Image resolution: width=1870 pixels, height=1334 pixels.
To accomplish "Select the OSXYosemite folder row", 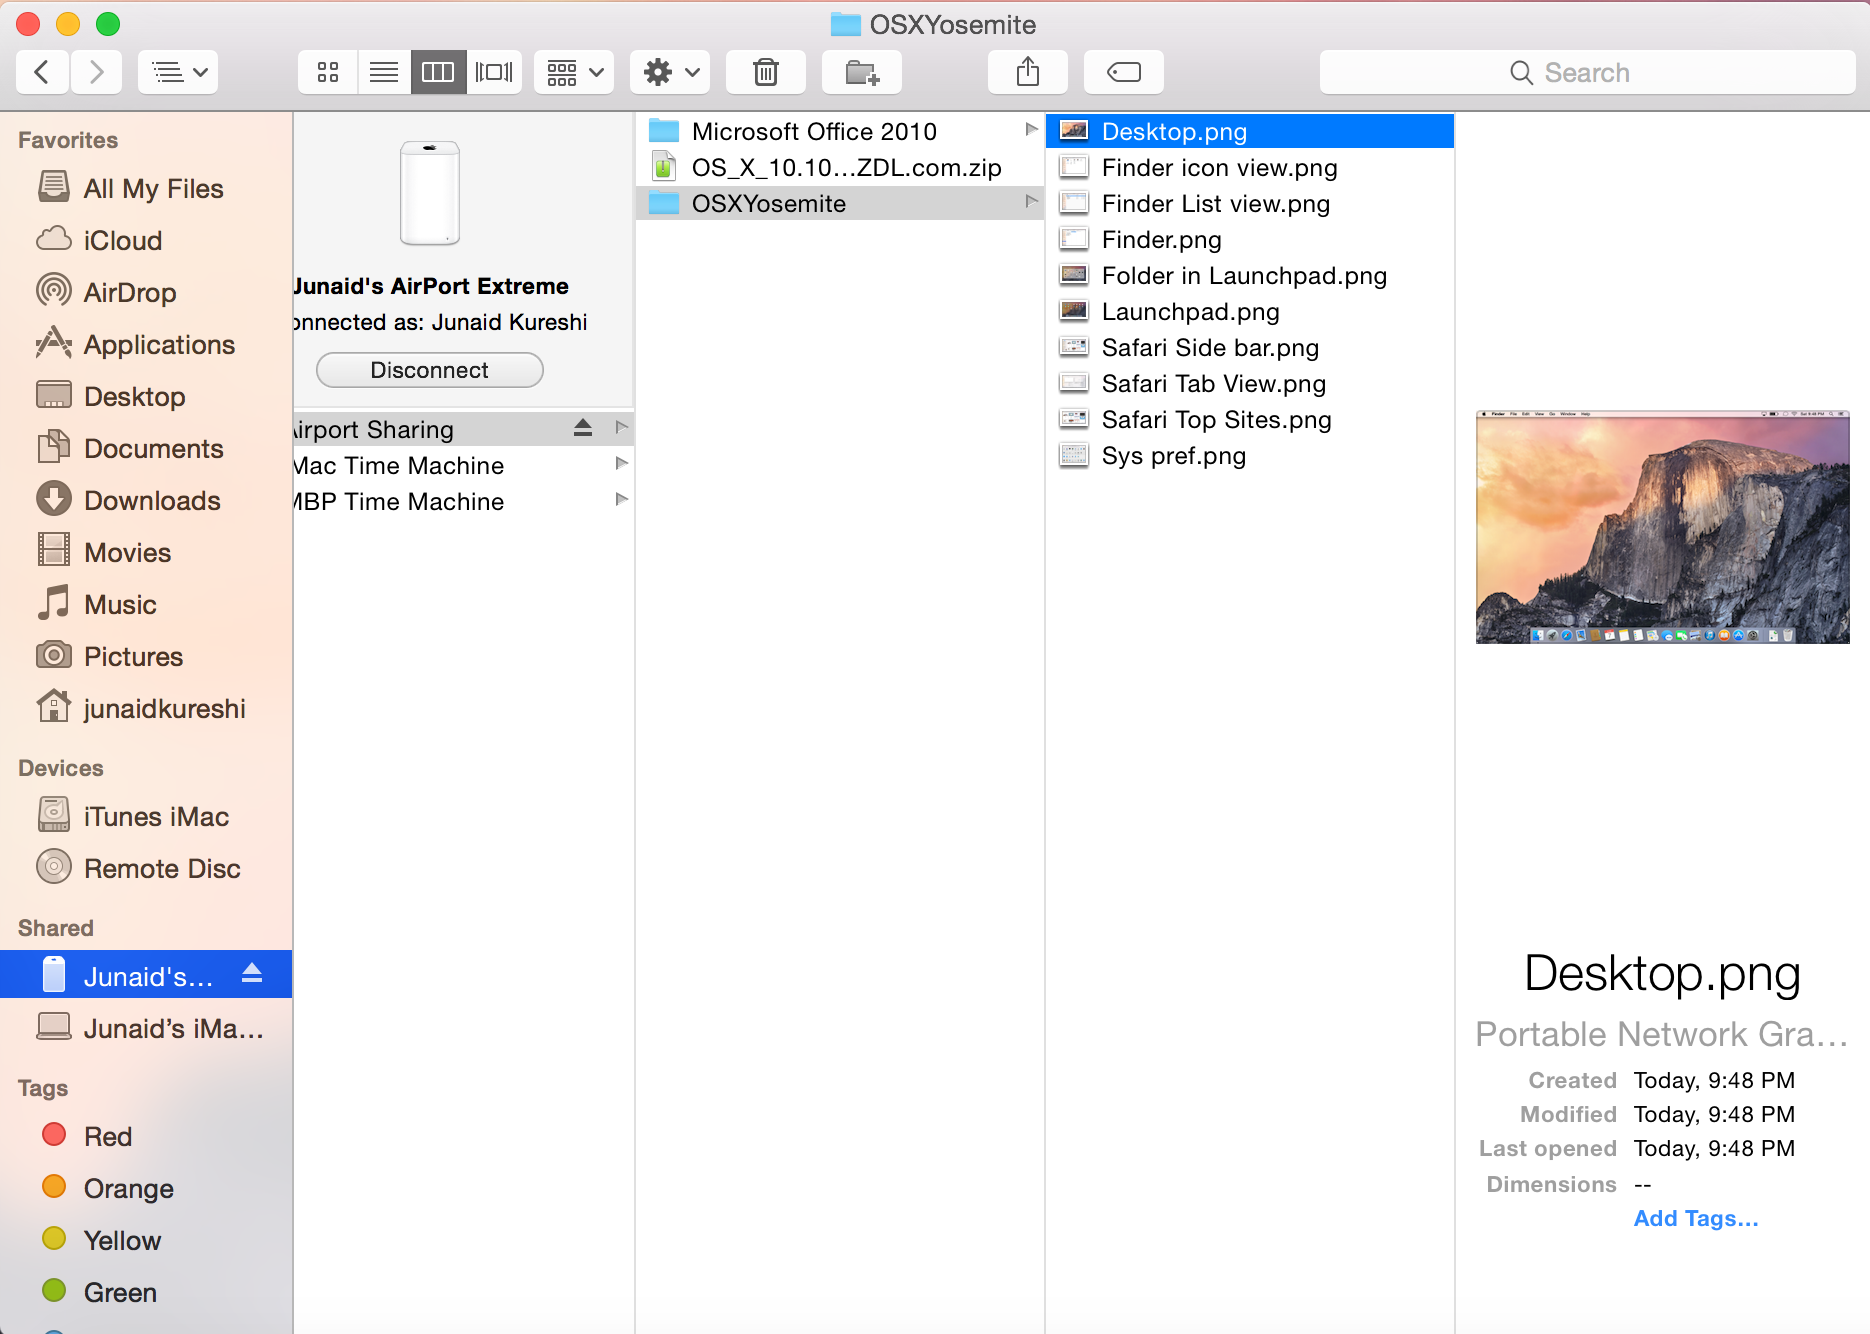I will coord(840,203).
